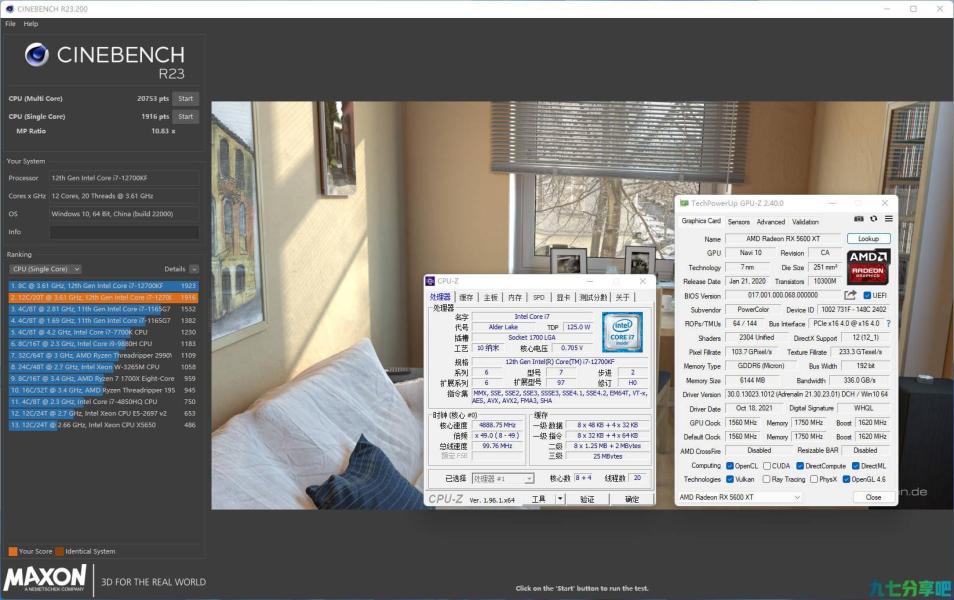This screenshot has width=954, height=600.
Task: Toggle the OpenCL checkbox
Action: coord(729,466)
